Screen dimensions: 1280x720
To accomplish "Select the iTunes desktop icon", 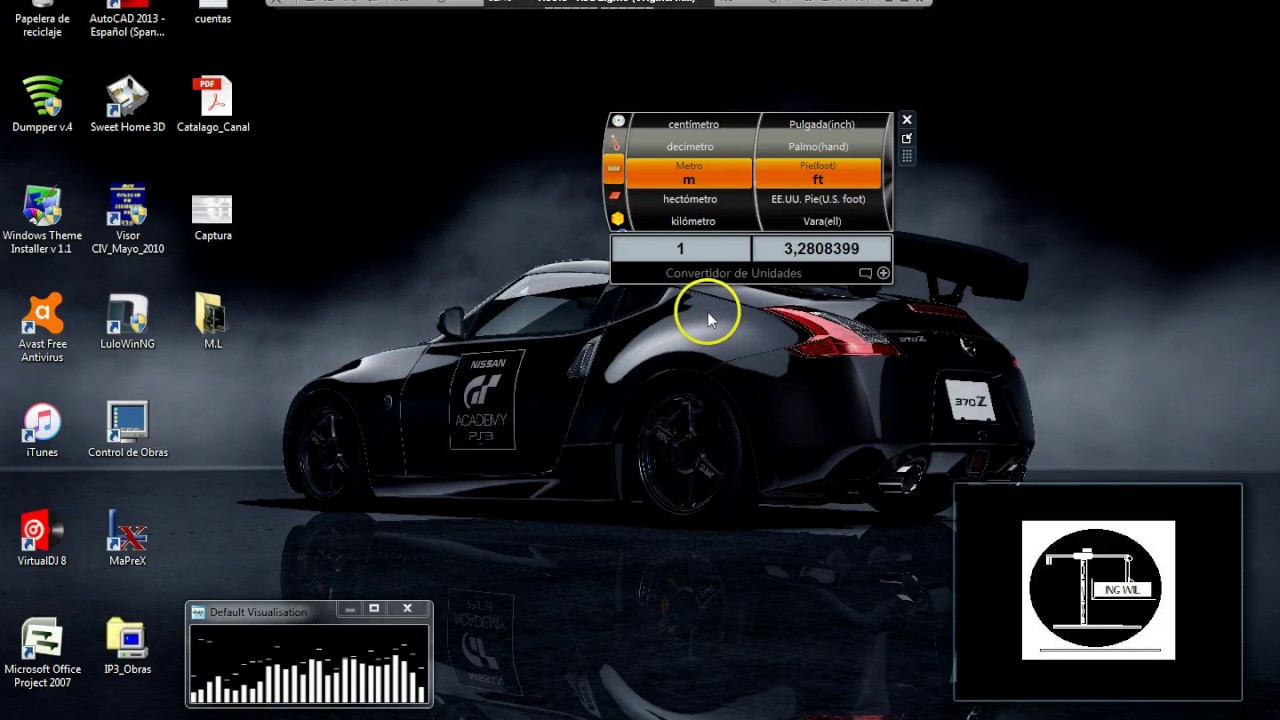I will (42, 430).
